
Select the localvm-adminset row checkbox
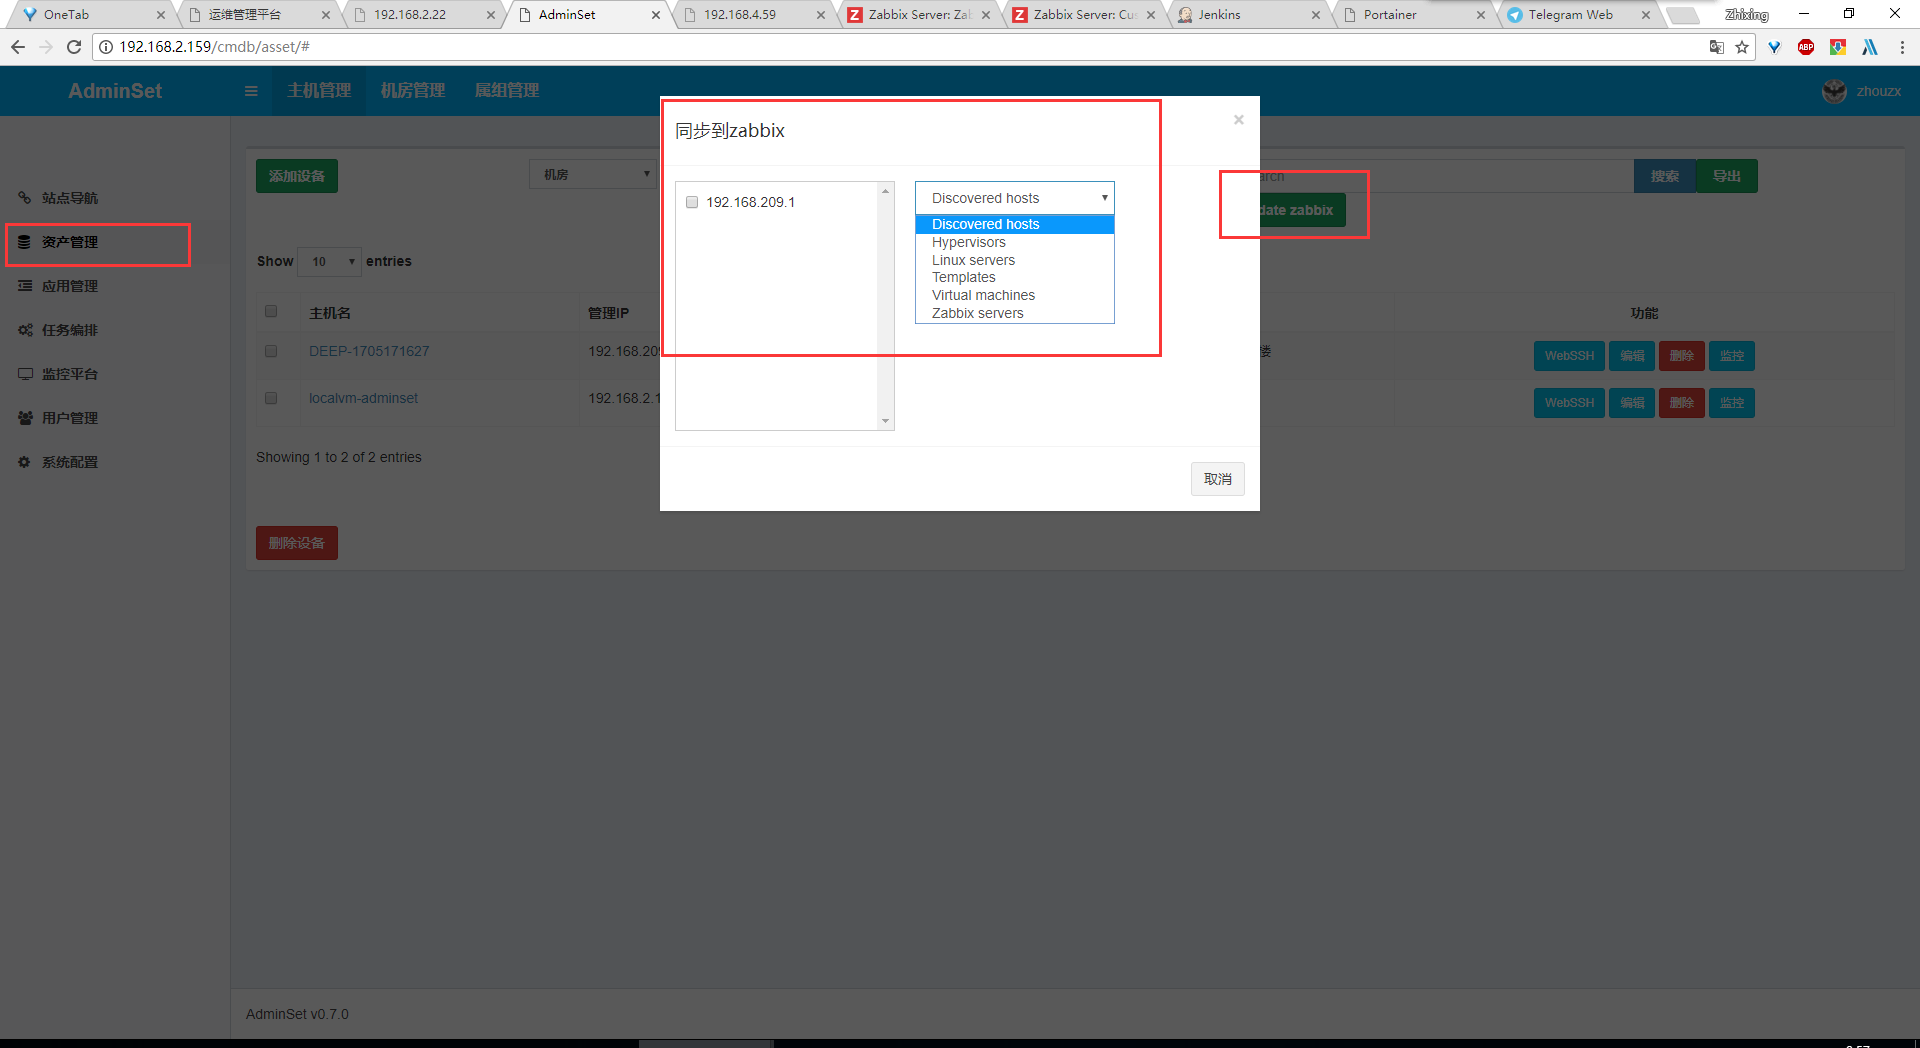tap(271, 398)
